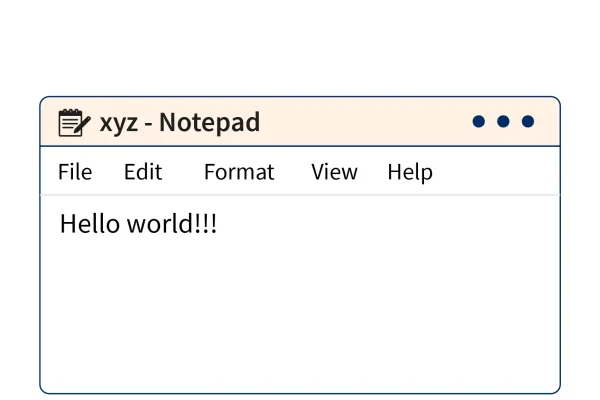Click the notepad icon in title bar

[73, 123]
